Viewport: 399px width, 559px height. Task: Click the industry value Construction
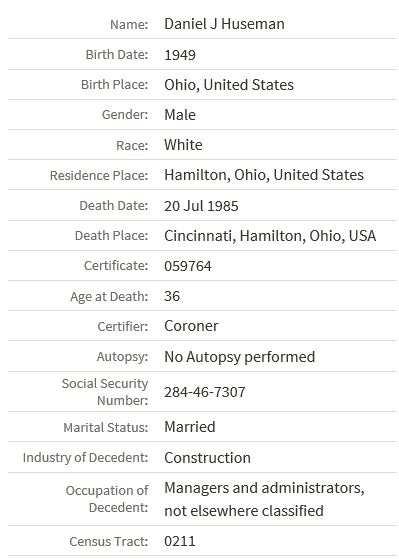pyautogui.click(x=207, y=458)
